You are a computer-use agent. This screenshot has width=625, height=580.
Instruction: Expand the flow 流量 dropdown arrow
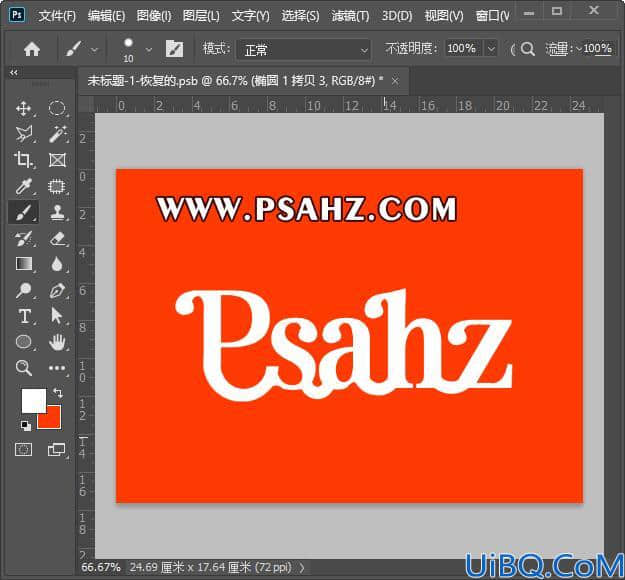579,49
